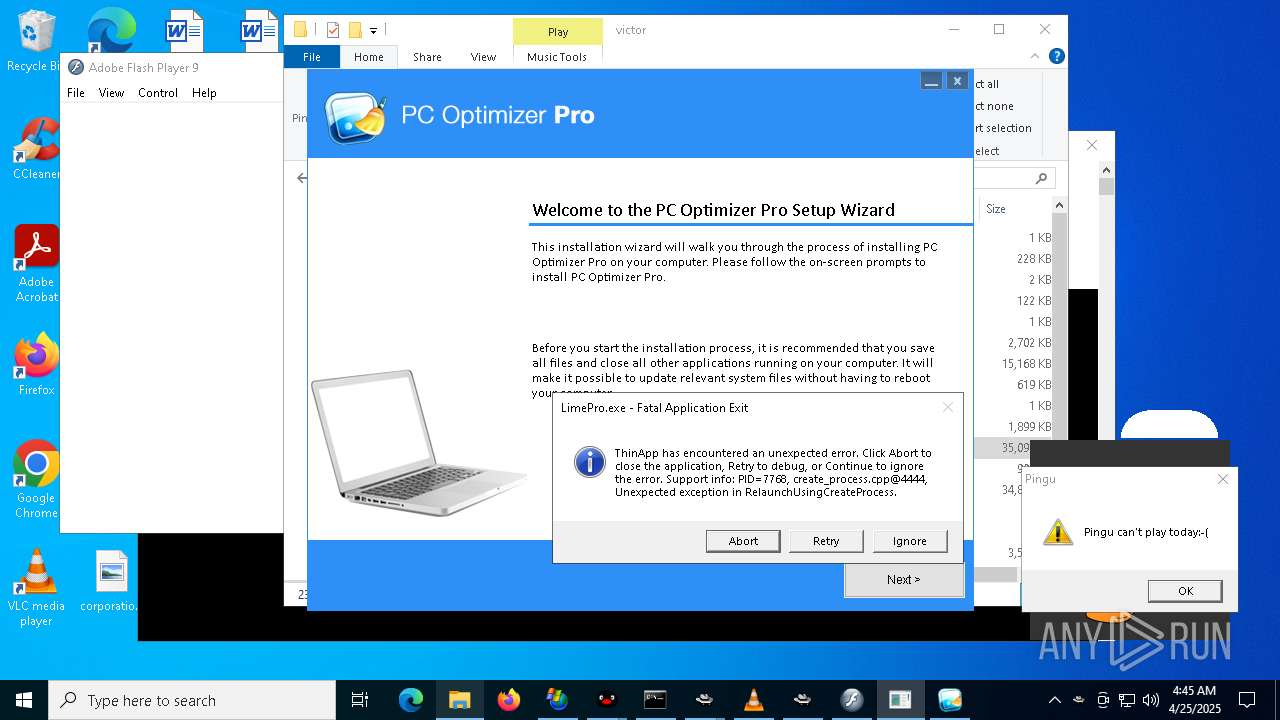Close the white window behind Explorer
The image size is (1280, 720).
[x=1092, y=145]
